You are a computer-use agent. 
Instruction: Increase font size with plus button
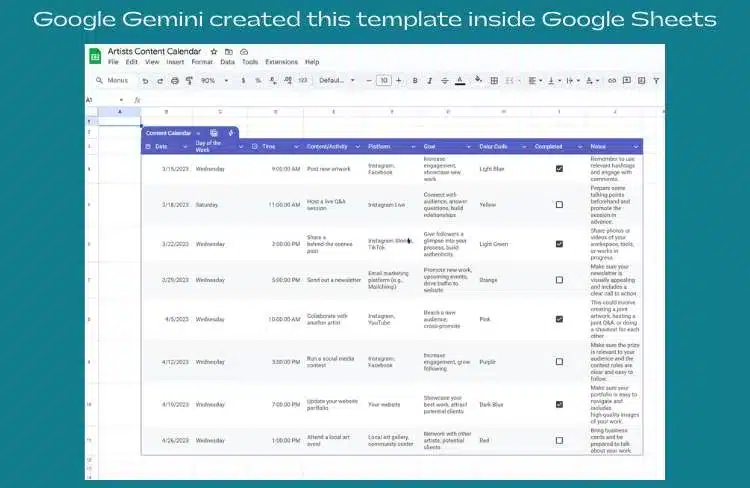(398, 81)
